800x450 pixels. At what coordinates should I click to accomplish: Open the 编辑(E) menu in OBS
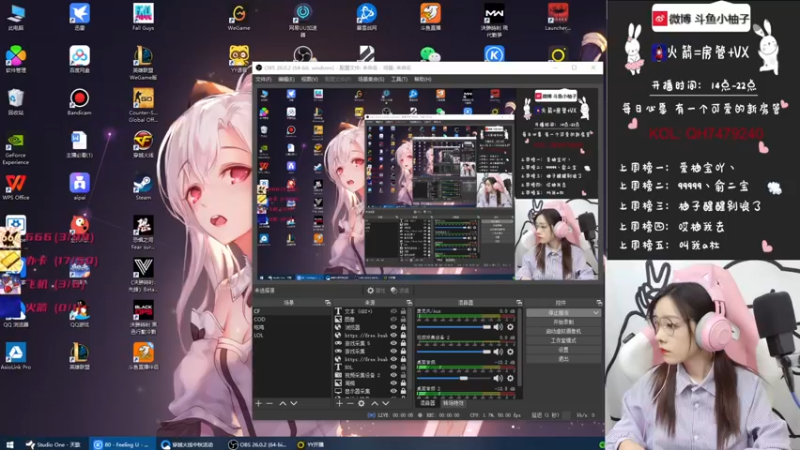pos(286,80)
